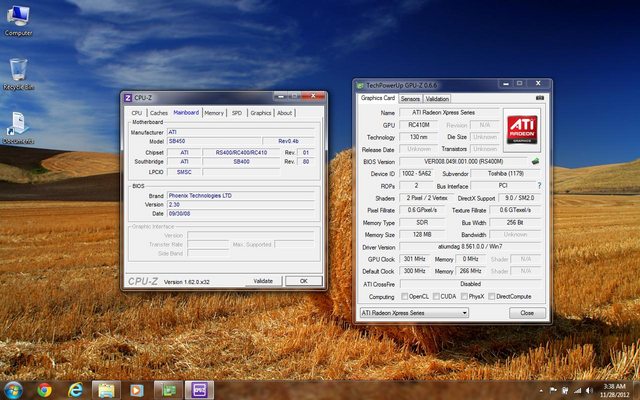Click the power/safely remove tray icon
Viewport: 640px width, 400px height.
coord(565,391)
